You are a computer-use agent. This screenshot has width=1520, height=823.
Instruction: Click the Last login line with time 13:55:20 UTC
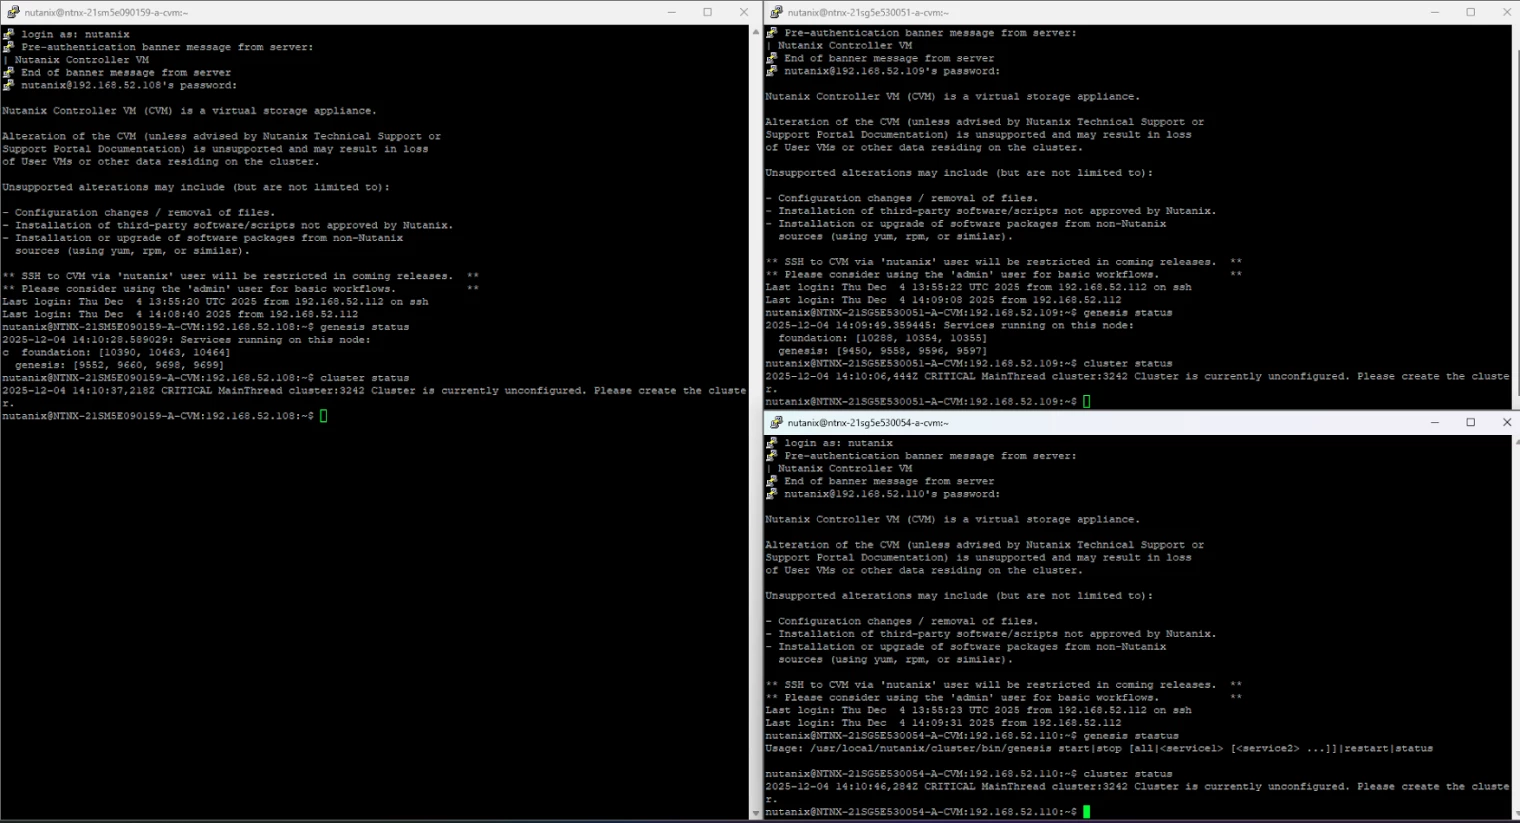[215, 301]
